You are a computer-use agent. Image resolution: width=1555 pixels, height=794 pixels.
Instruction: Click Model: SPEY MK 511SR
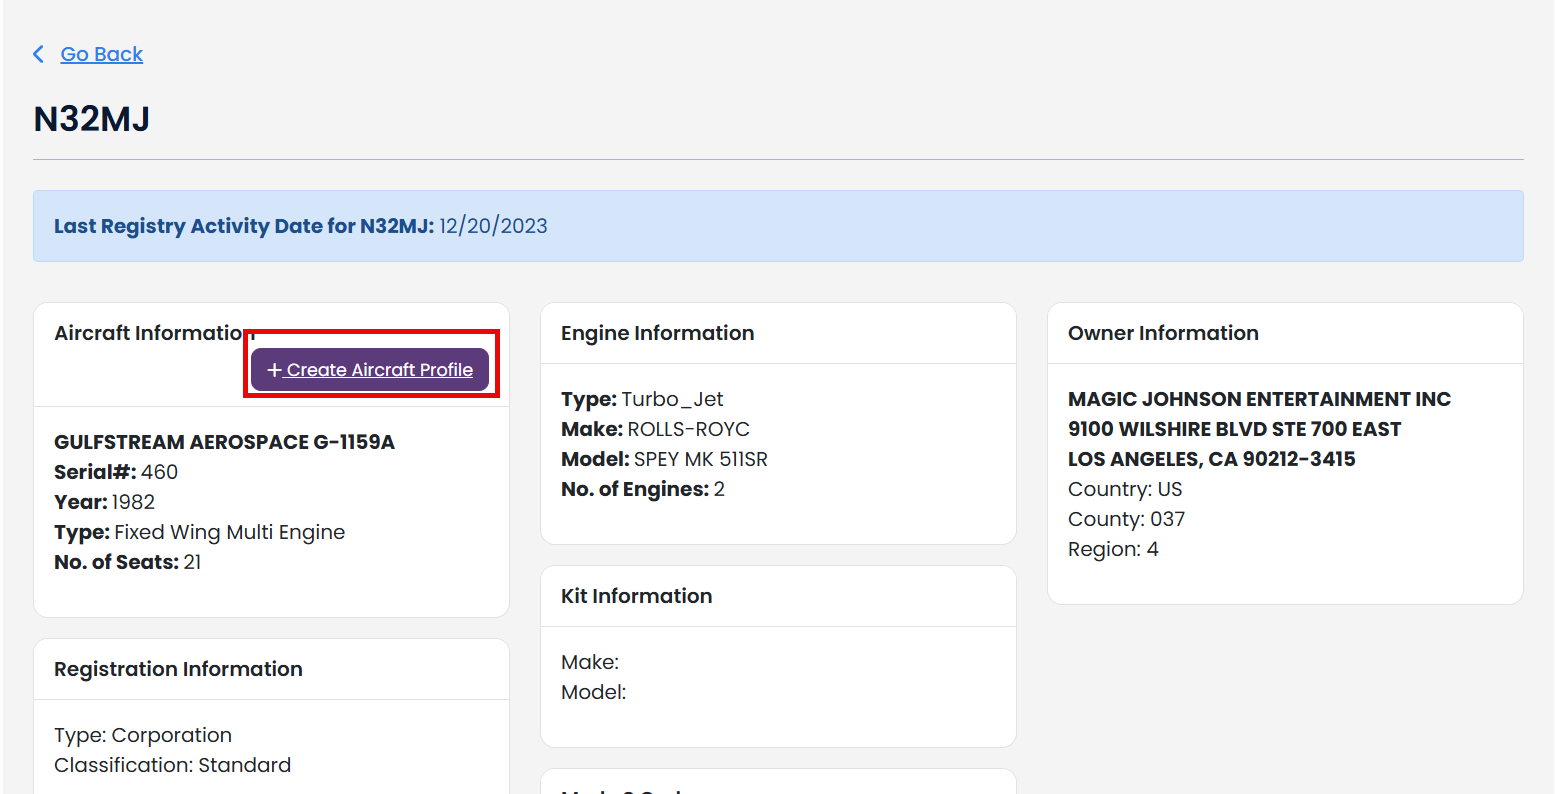coord(665,459)
